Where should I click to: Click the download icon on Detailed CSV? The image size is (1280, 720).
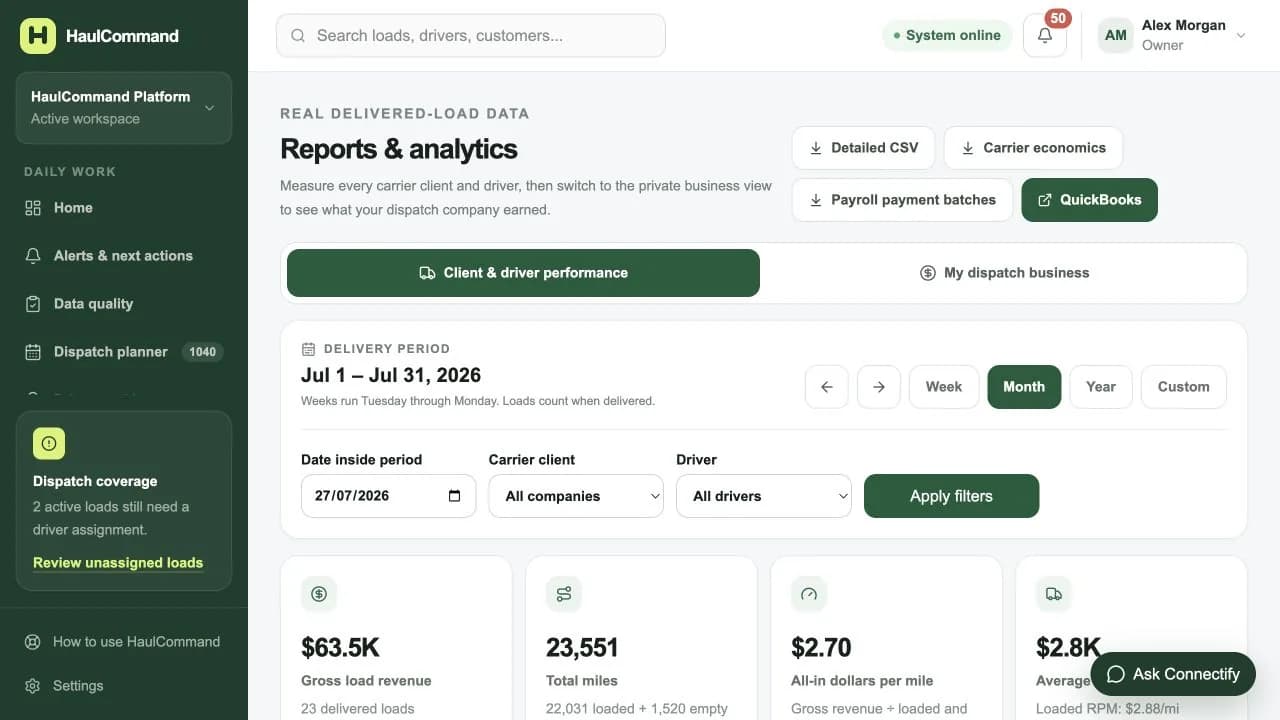click(x=815, y=148)
